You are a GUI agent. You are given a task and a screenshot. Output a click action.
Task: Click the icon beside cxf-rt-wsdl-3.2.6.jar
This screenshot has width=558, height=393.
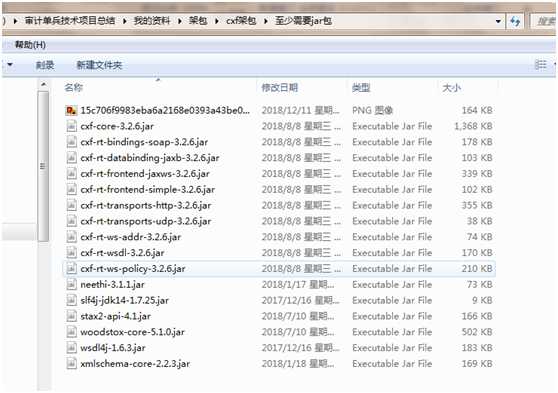[71, 253]
